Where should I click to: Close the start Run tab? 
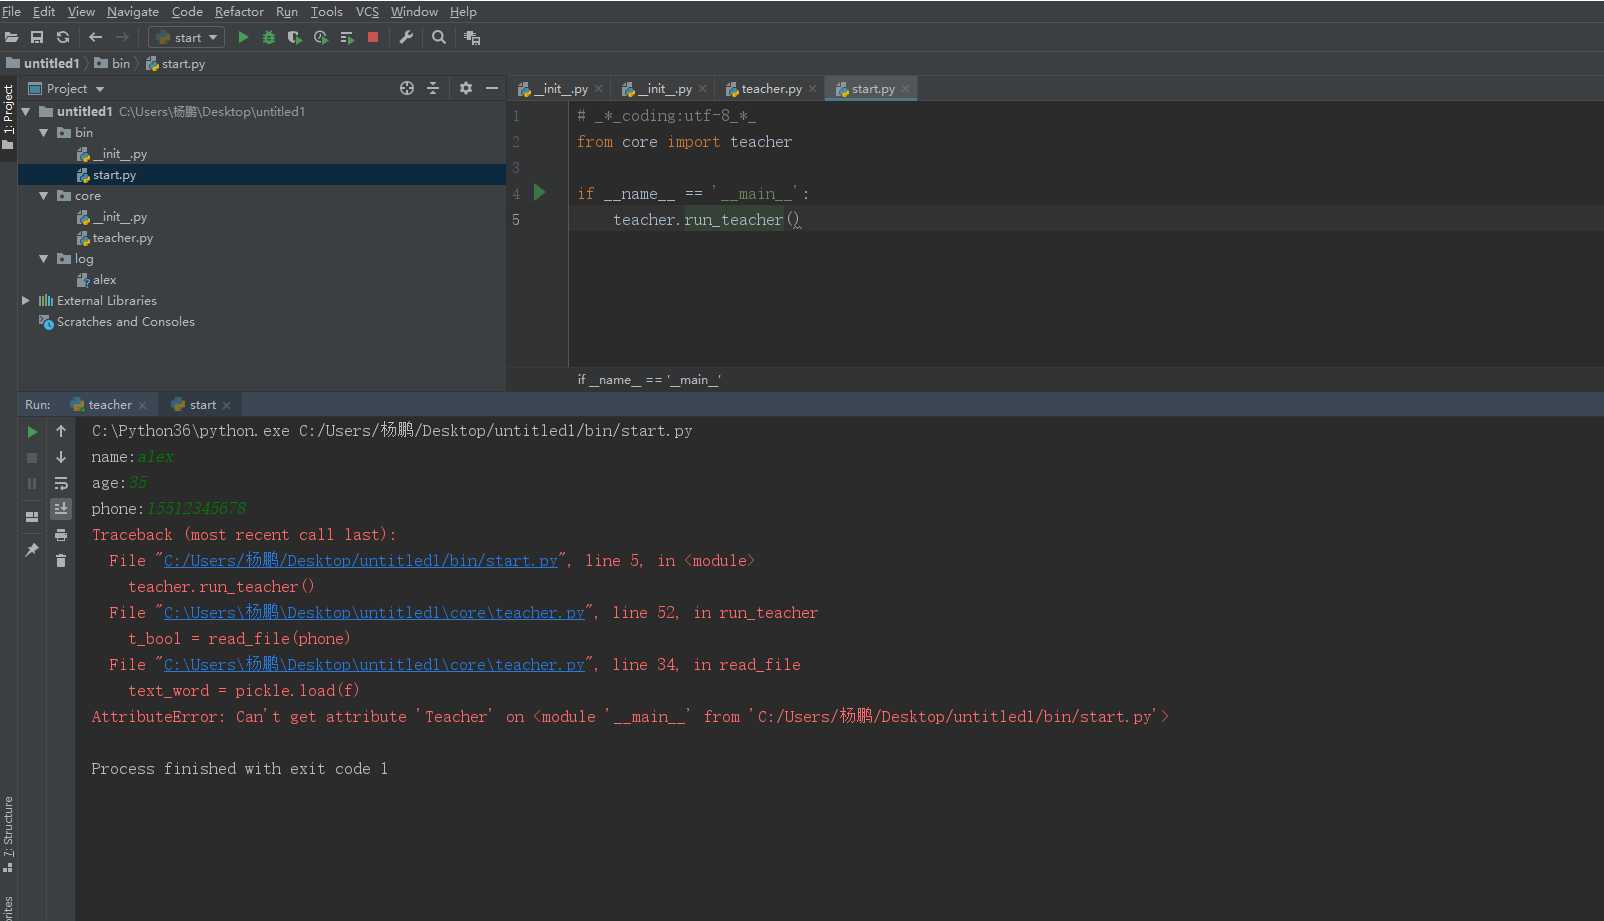[227, 405]
